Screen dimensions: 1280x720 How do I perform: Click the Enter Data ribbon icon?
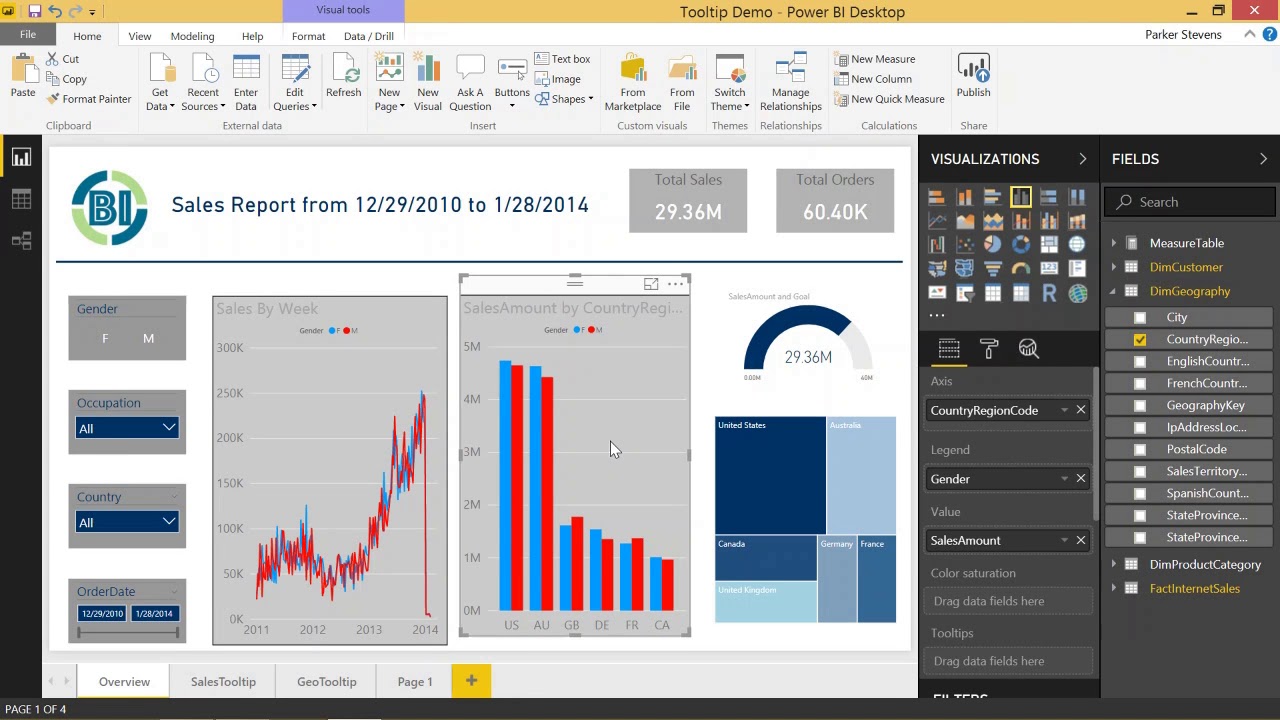(x=246, y=82)
